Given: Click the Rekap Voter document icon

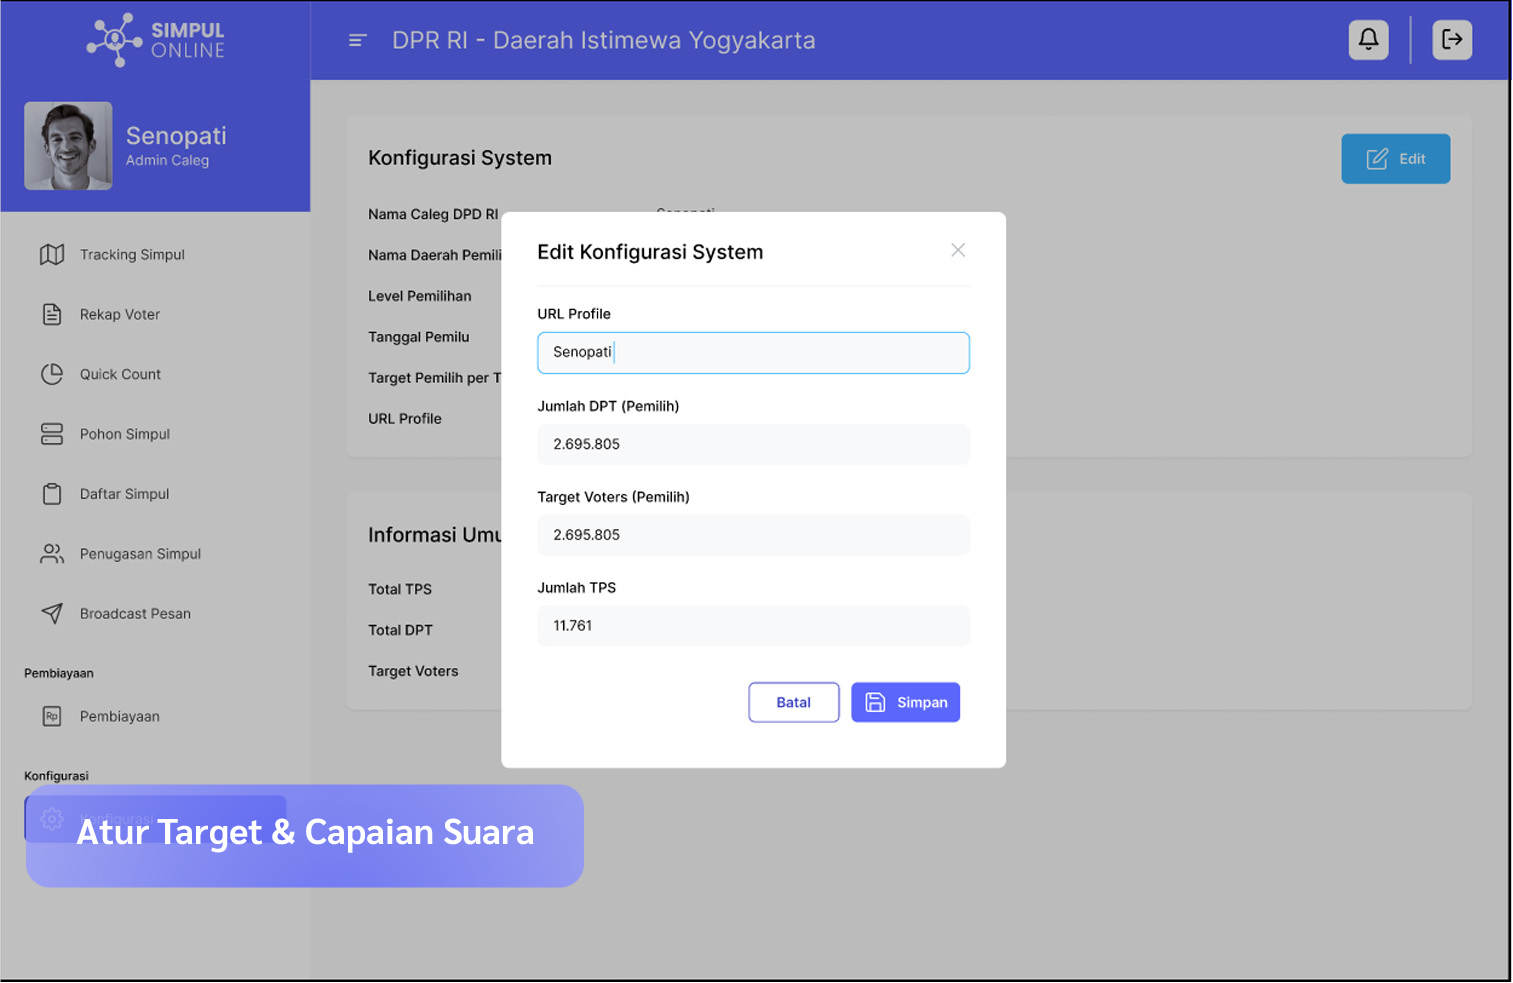Looking at the screenshot, I should [52, 314].
